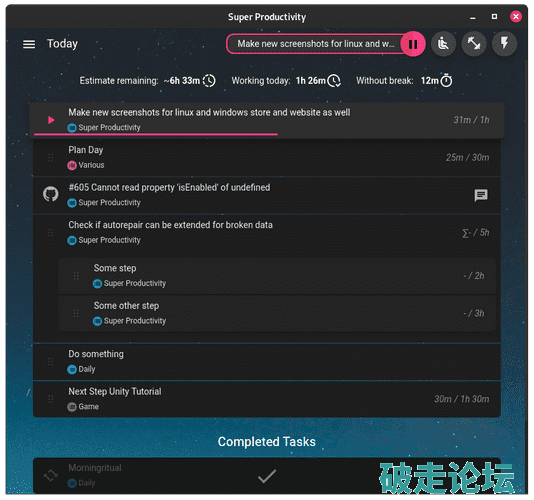Screen dimensions: 534x500
Task: Select the Plan Day task
Action: (267, 157)
